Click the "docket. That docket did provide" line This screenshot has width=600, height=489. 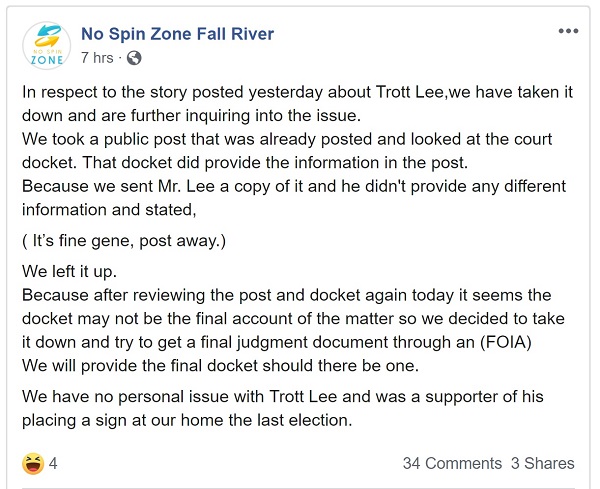coord(245,163)
